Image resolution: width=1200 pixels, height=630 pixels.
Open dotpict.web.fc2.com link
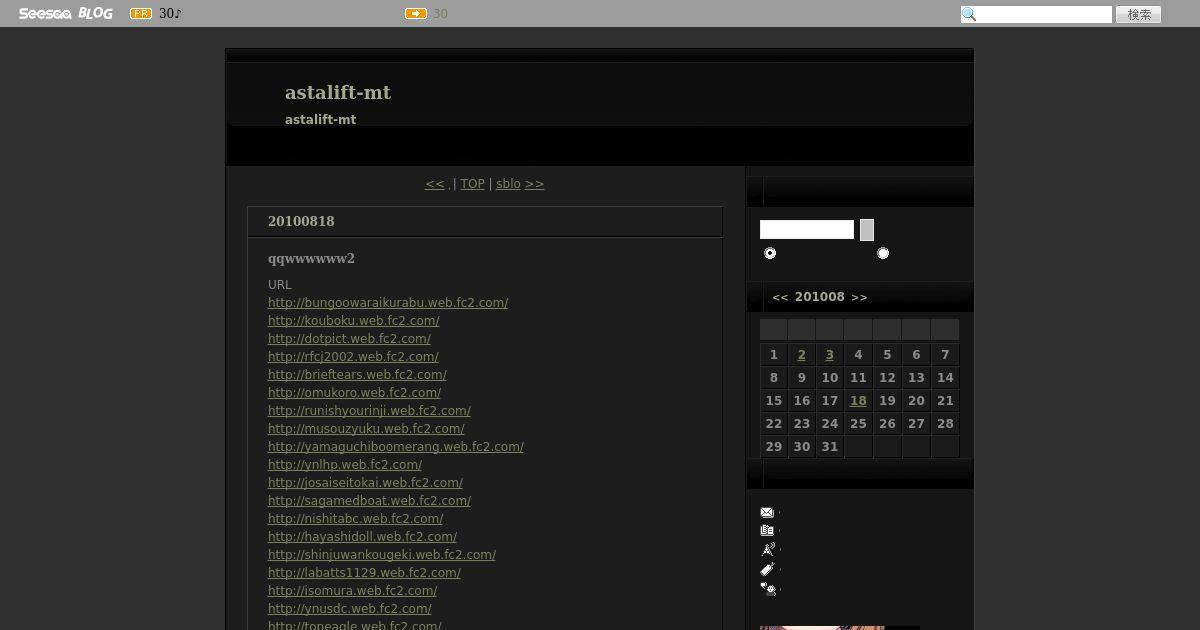349,339
